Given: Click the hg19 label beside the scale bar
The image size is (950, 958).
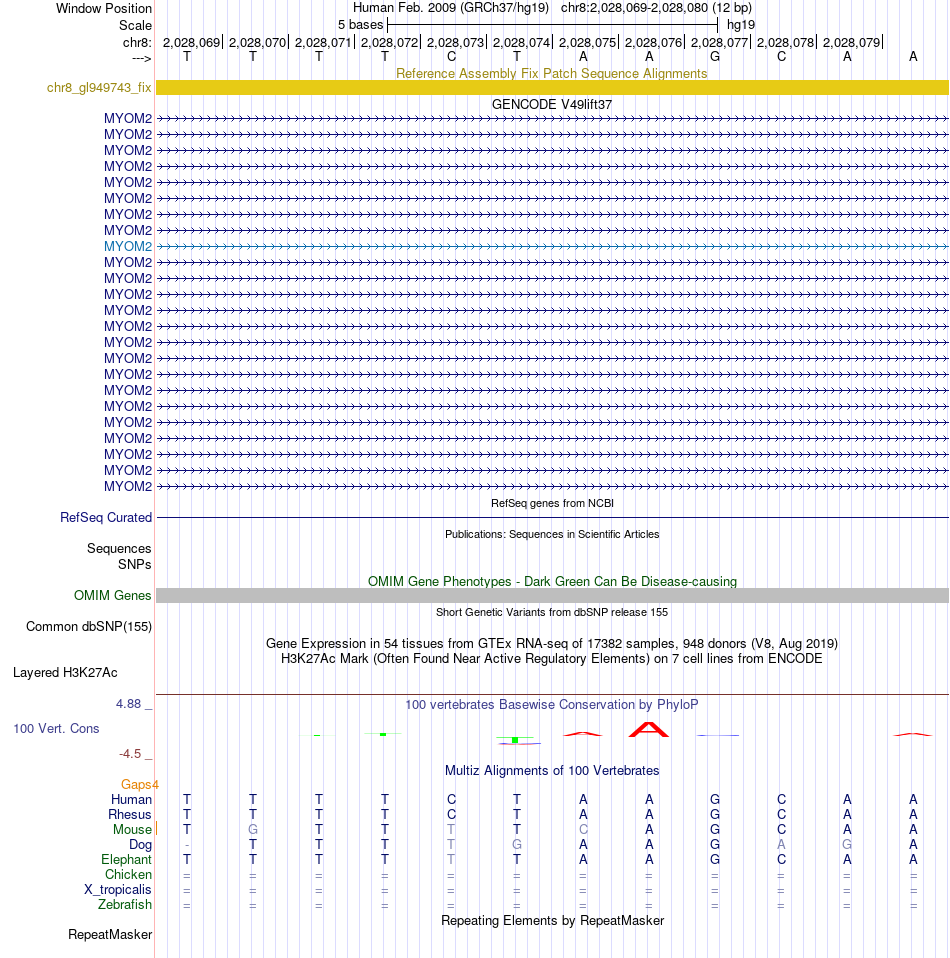Looking at the screenshot, I should pos(741,25).
